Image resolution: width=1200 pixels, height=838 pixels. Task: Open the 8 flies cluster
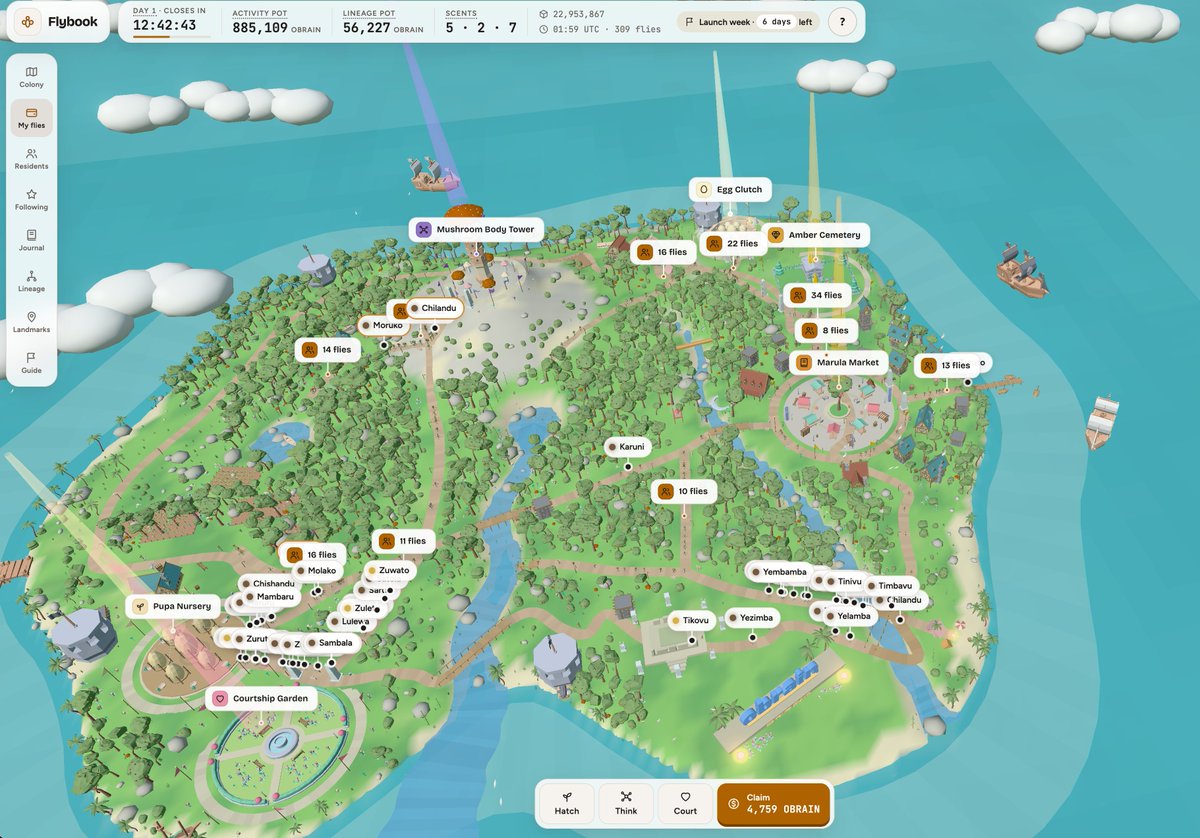tap(825, 330)
